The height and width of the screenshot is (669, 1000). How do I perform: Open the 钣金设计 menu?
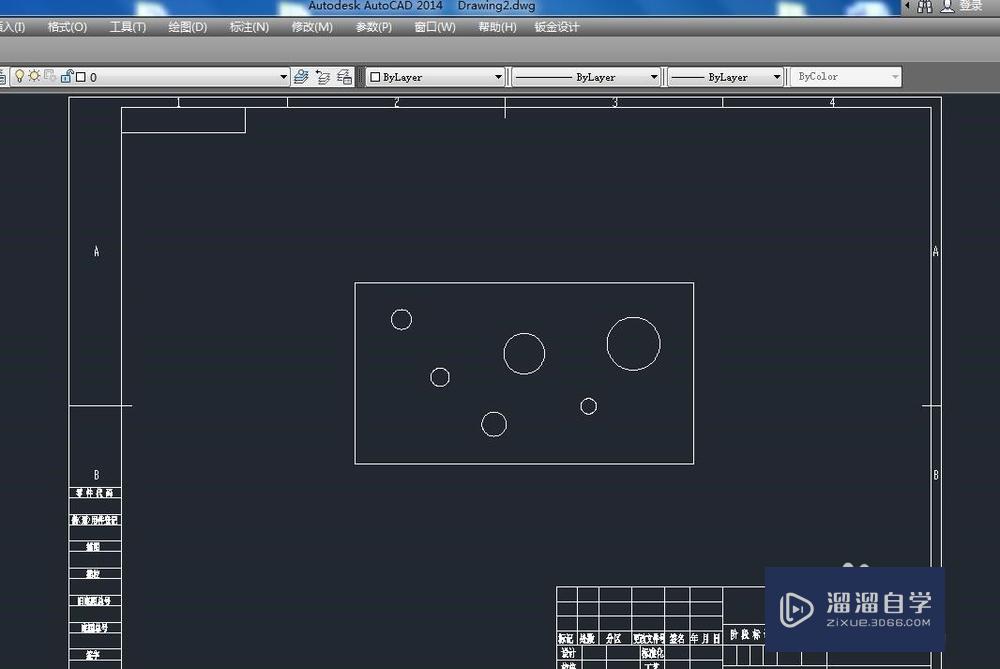tap(557, 27)
